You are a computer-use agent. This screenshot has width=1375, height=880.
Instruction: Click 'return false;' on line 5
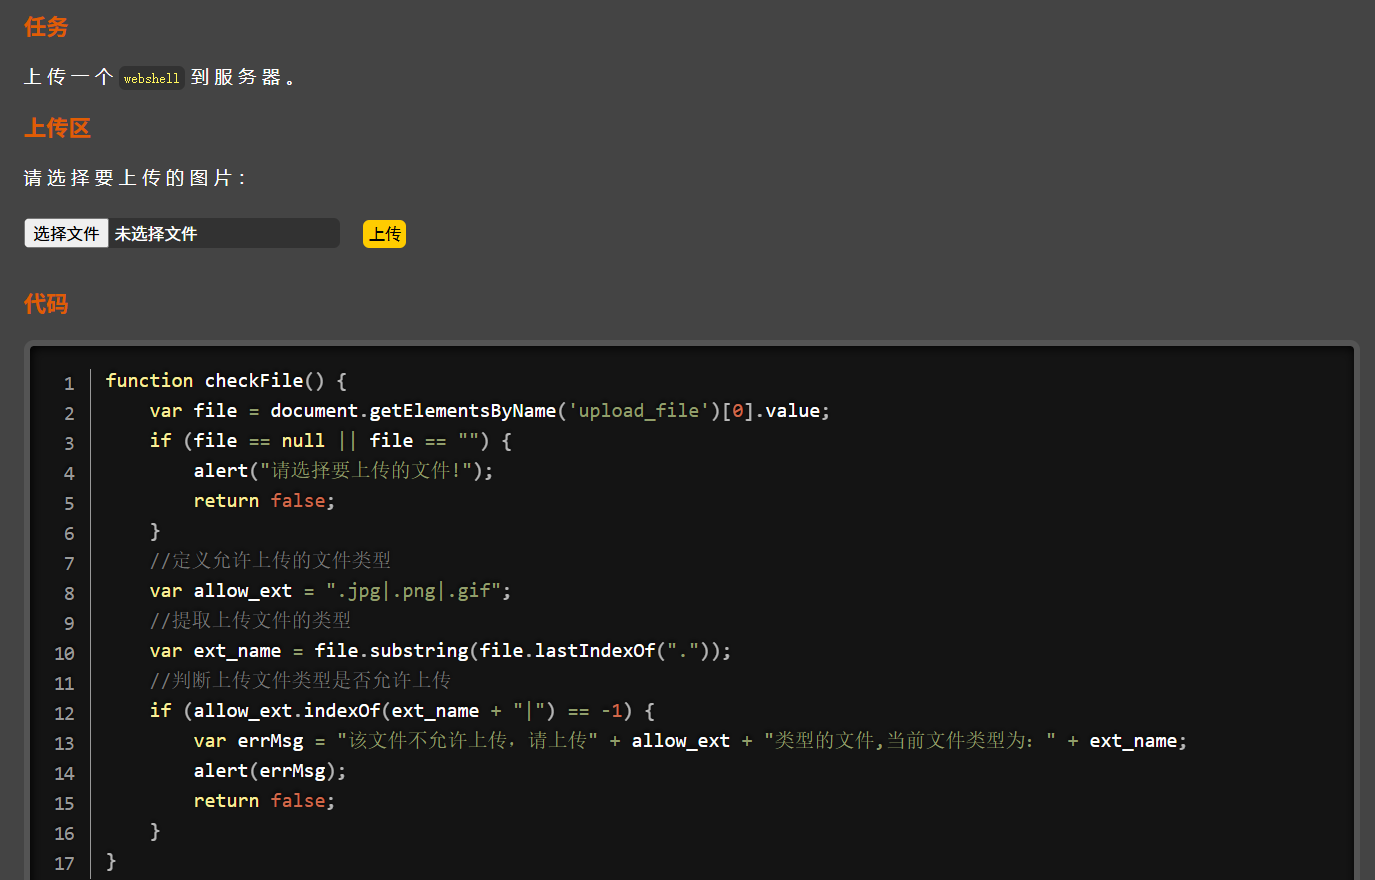pos(264,501)
